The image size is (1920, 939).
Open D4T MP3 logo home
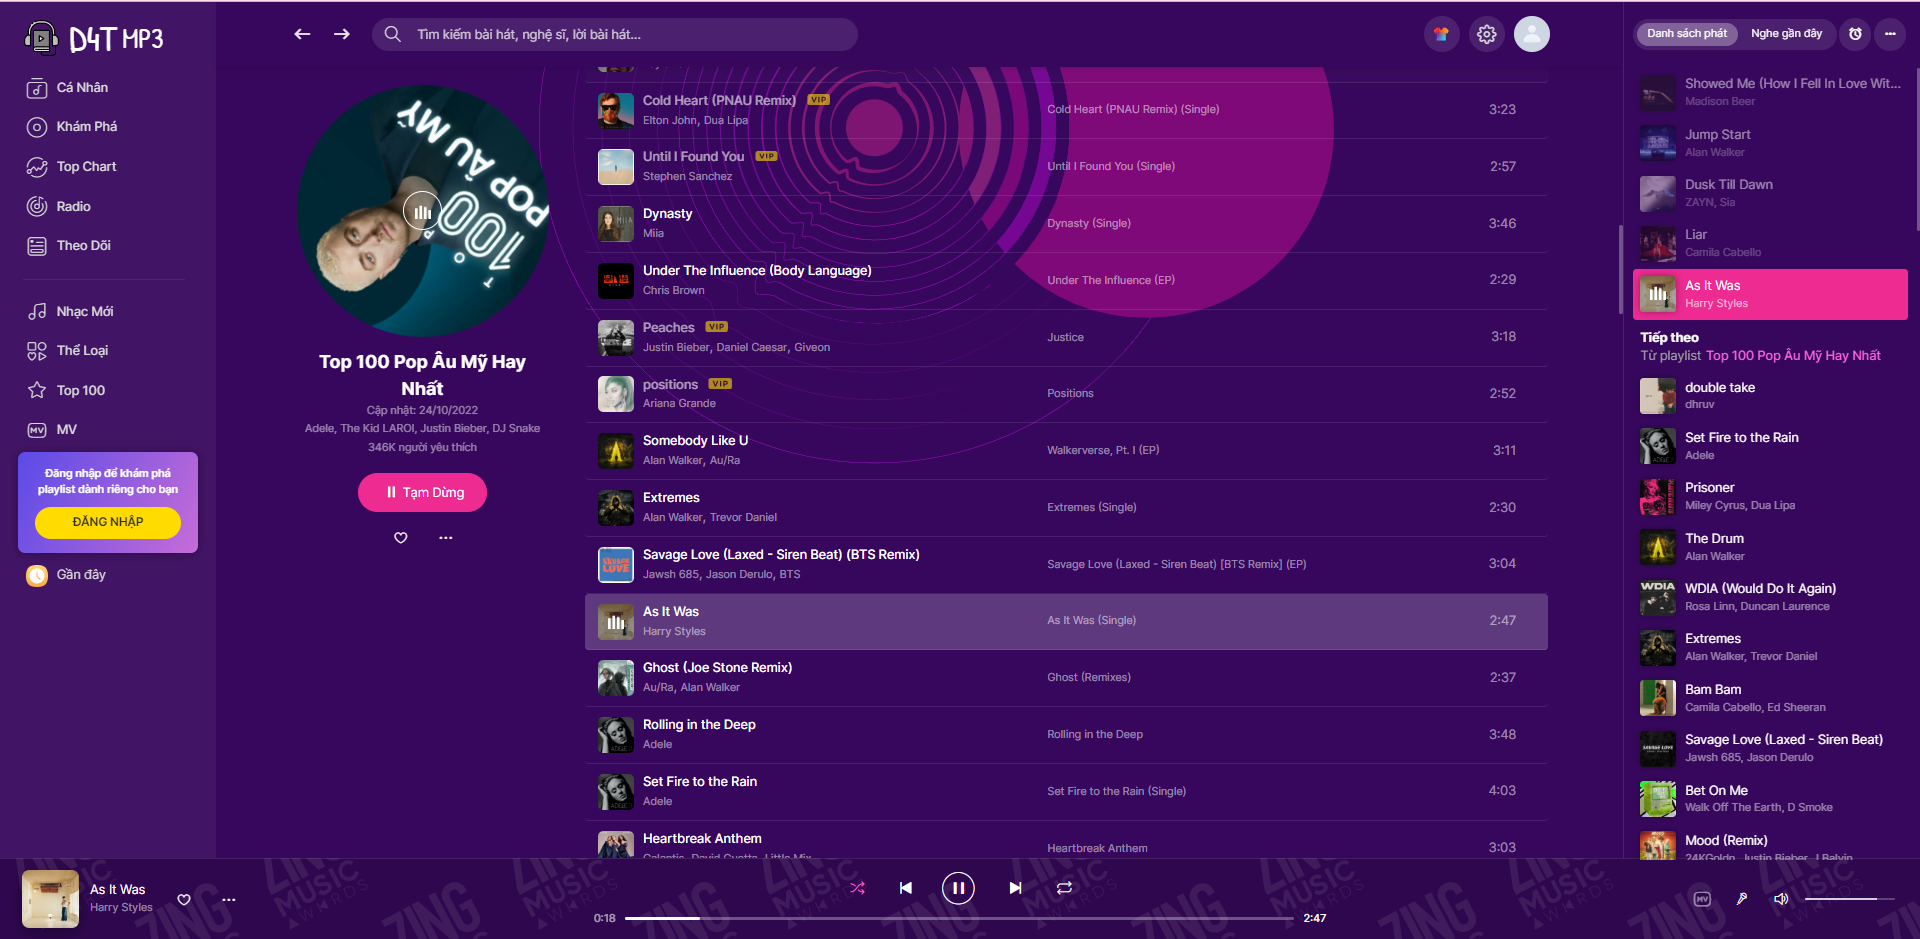(x=94, y=38)
